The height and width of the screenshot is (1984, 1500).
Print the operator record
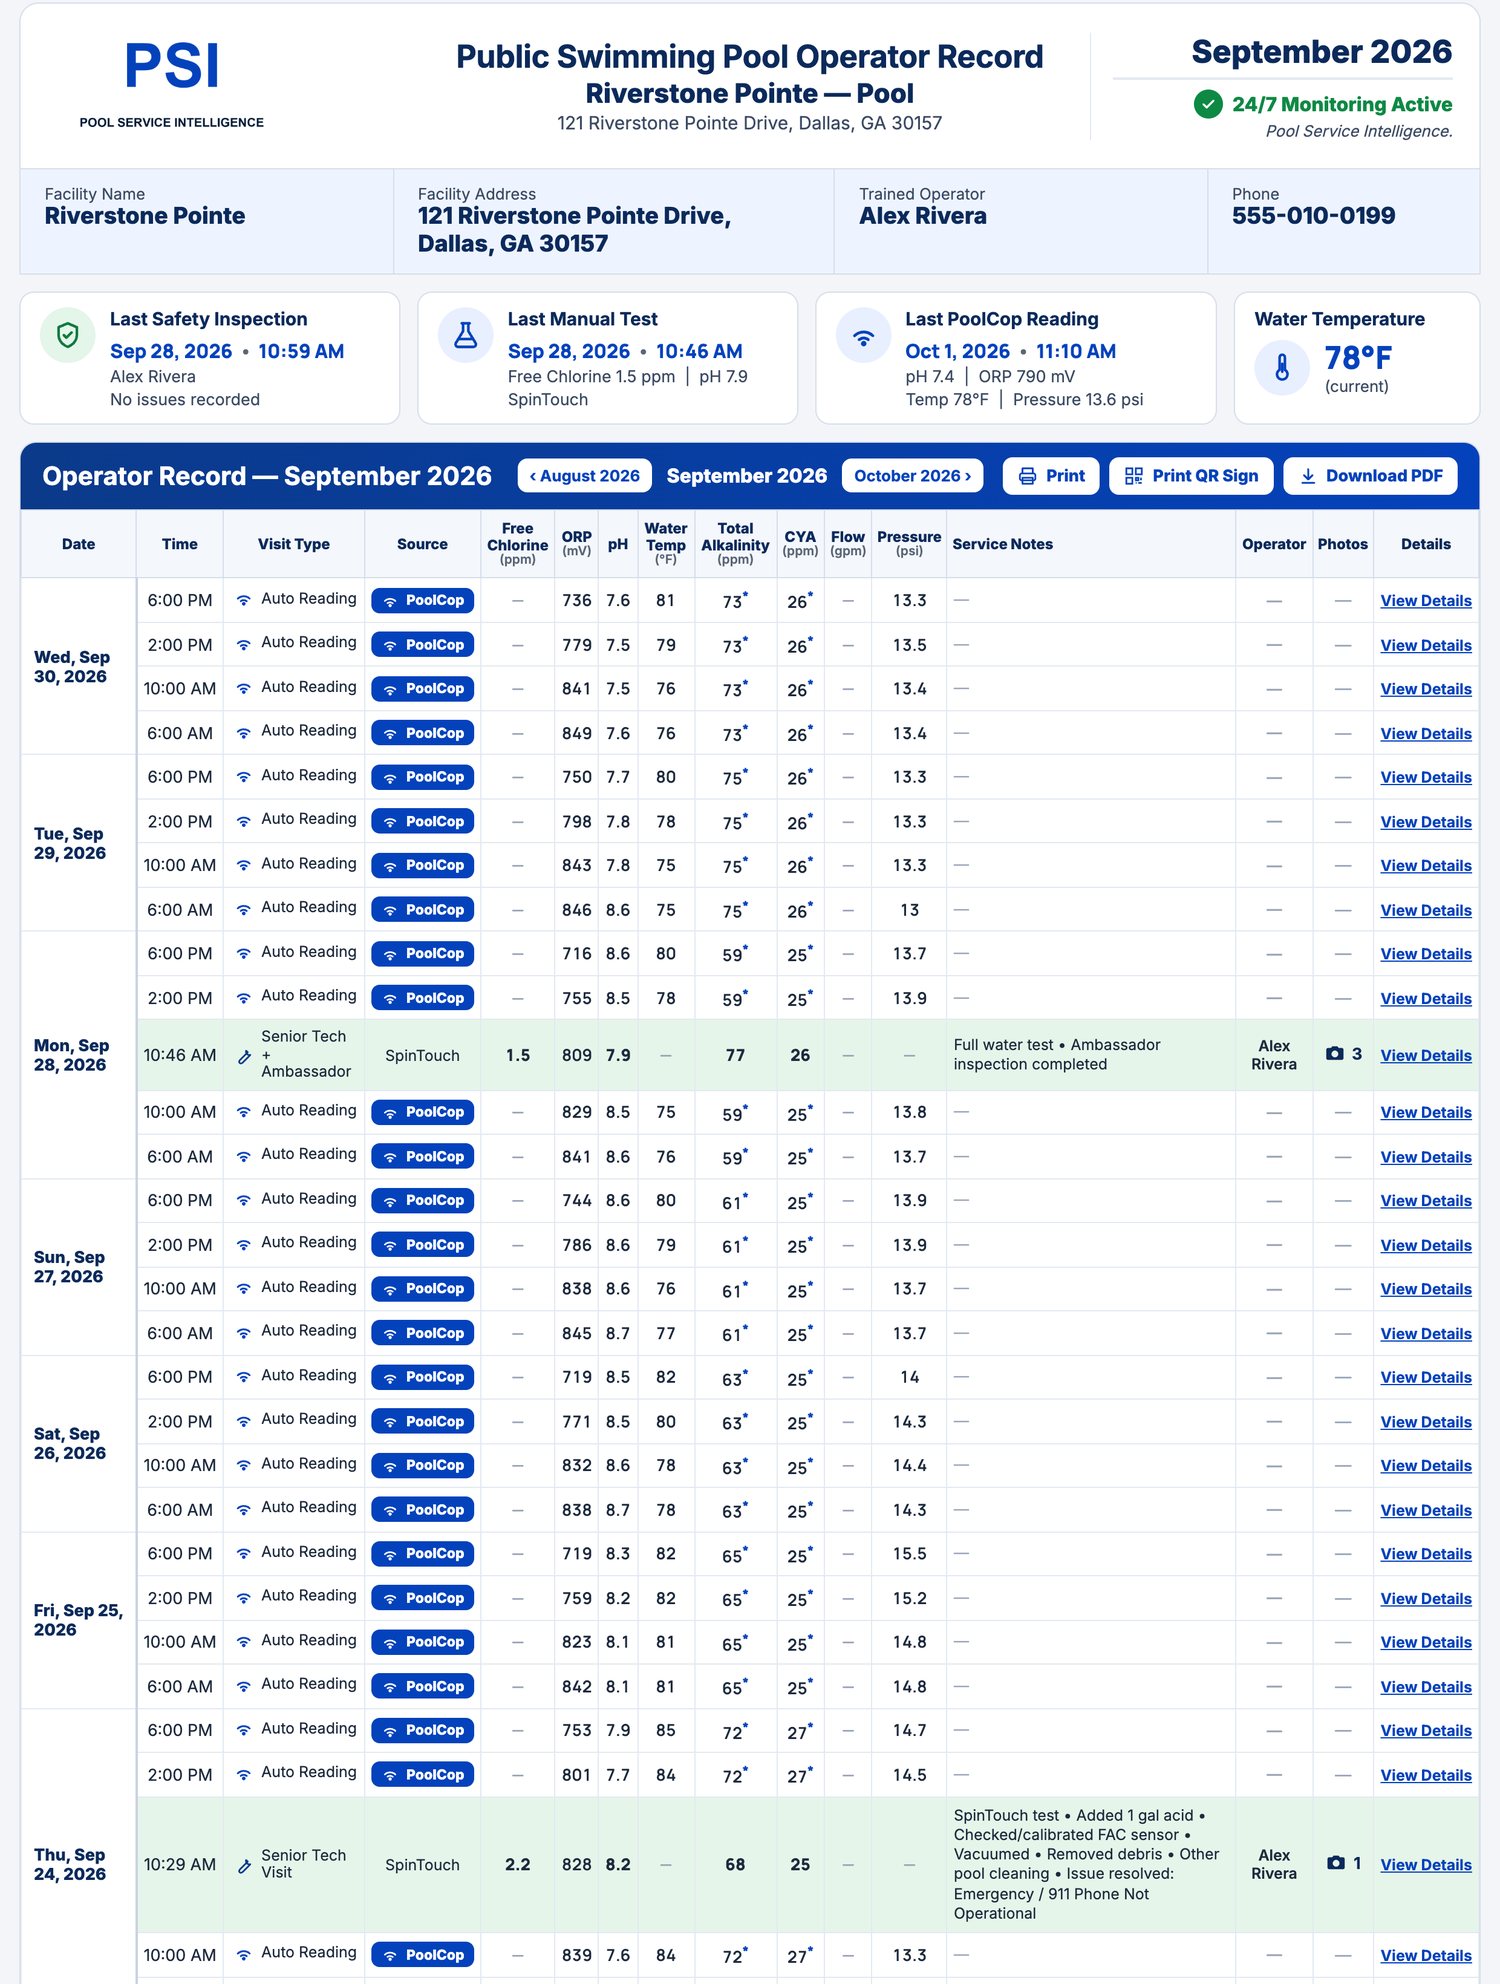pyautogui.click(x=1051, y=476)
